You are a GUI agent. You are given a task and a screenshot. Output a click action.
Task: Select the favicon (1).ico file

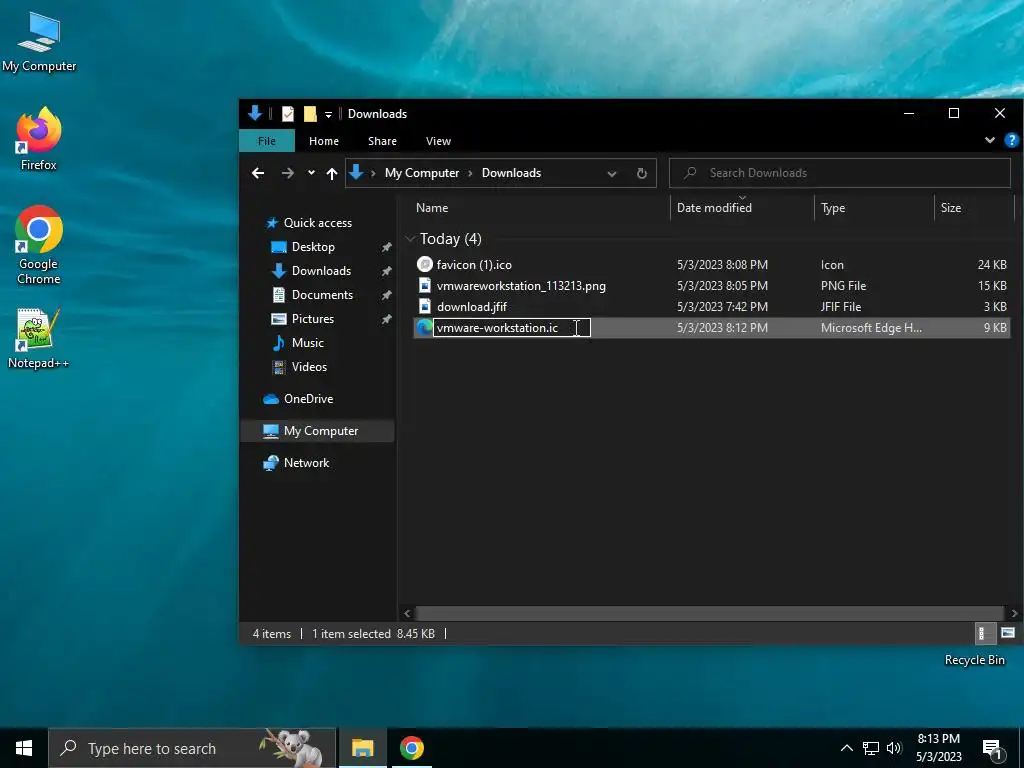473,264
